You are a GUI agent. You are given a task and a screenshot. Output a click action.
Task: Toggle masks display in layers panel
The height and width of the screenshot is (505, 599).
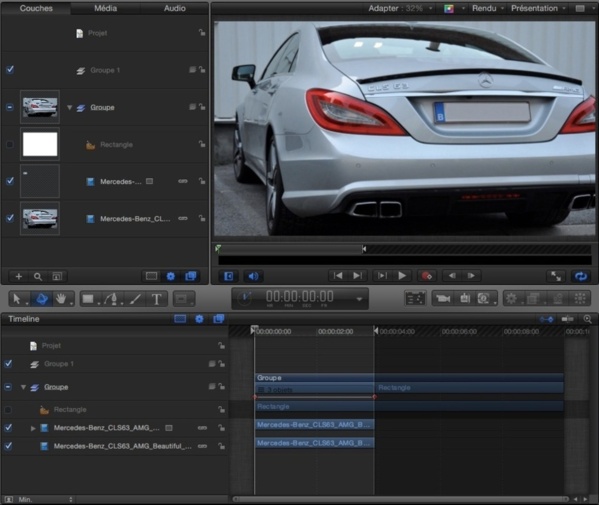pos(151,276)
